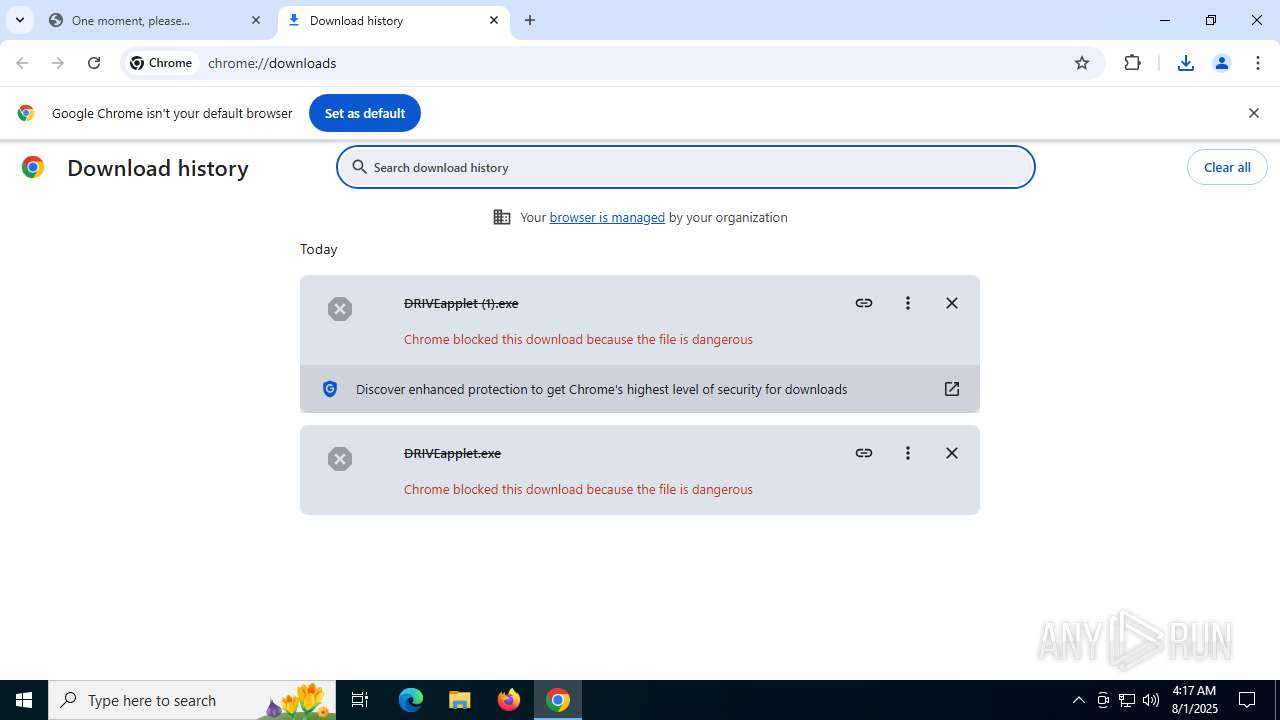Dismiss the default browser infobar

[1253, 113]
